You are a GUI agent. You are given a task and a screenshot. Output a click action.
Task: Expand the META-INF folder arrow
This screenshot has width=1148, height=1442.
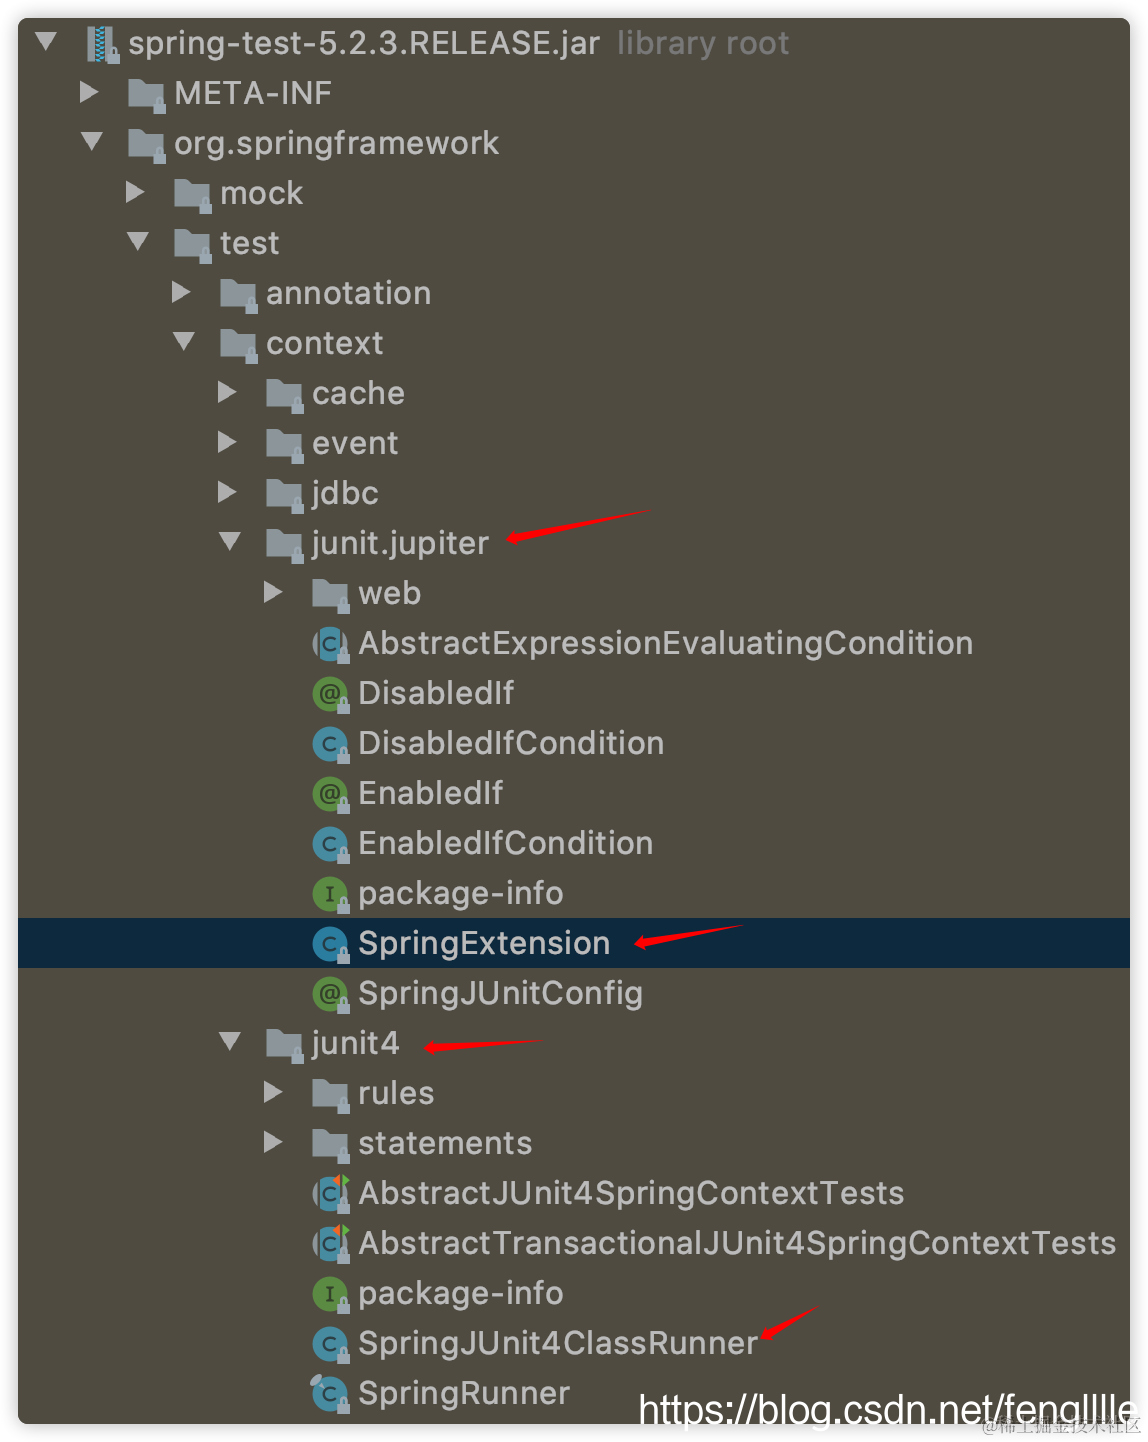(x=89, y=92)
